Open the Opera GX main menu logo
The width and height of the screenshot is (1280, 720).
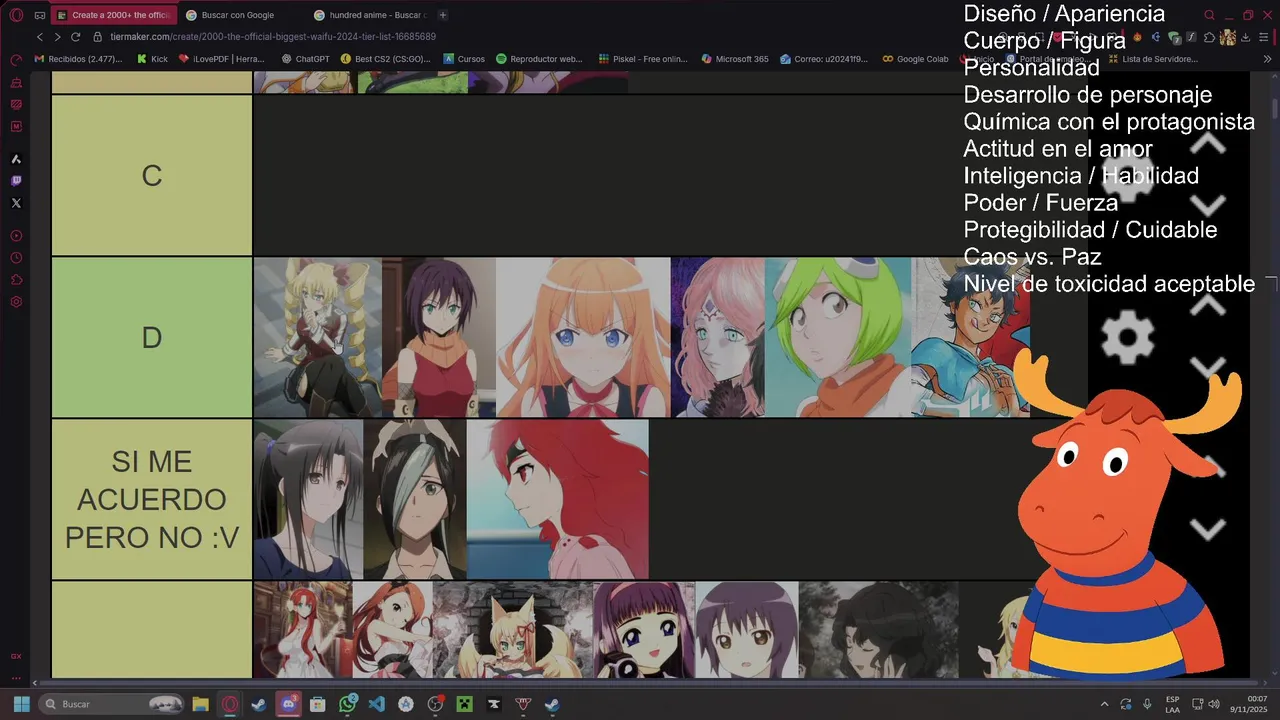16,15
